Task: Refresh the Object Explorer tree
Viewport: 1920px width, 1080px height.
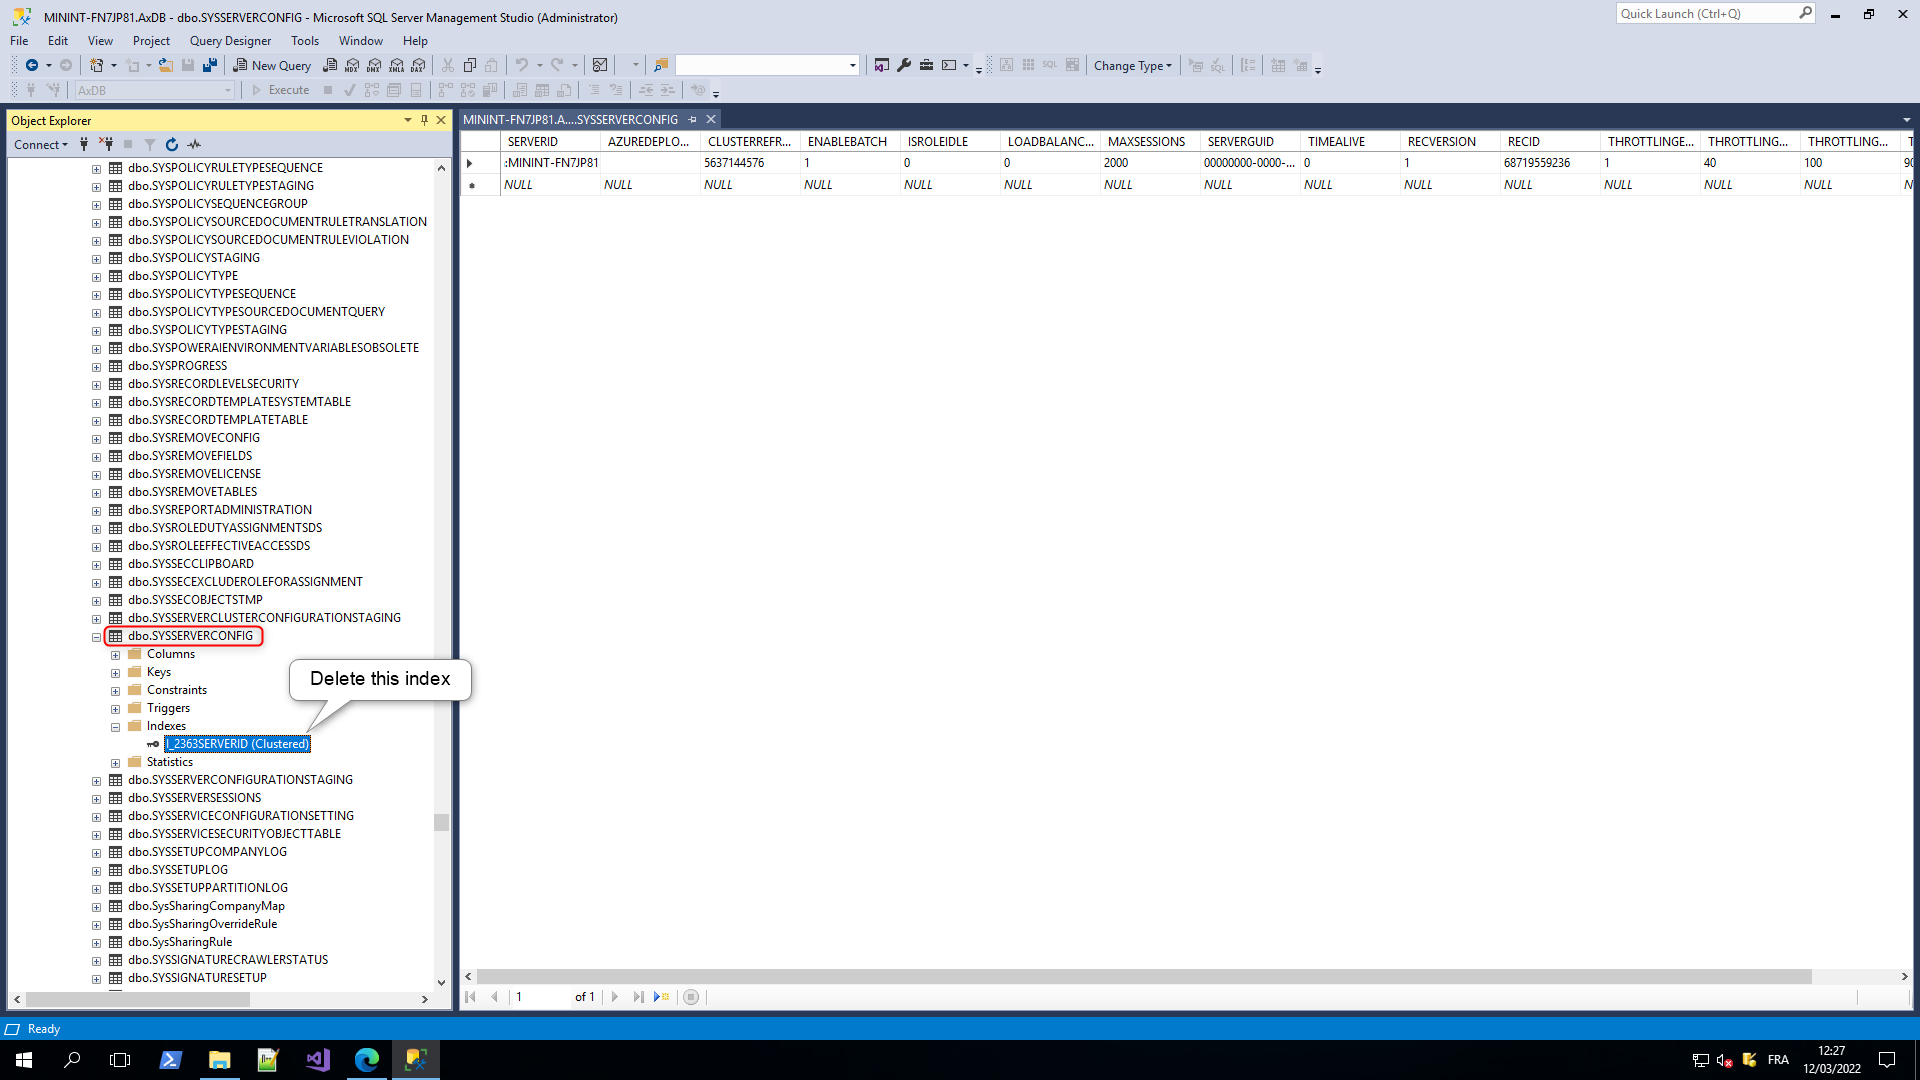Action: 172,144
